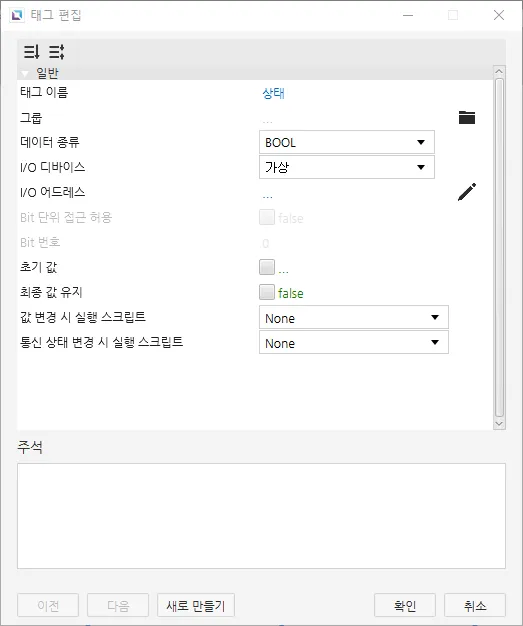Viewport: 523px width, 626px height.
Task: Open the I/O 디바이스 dropdown
Action: [x=347, y=167]
